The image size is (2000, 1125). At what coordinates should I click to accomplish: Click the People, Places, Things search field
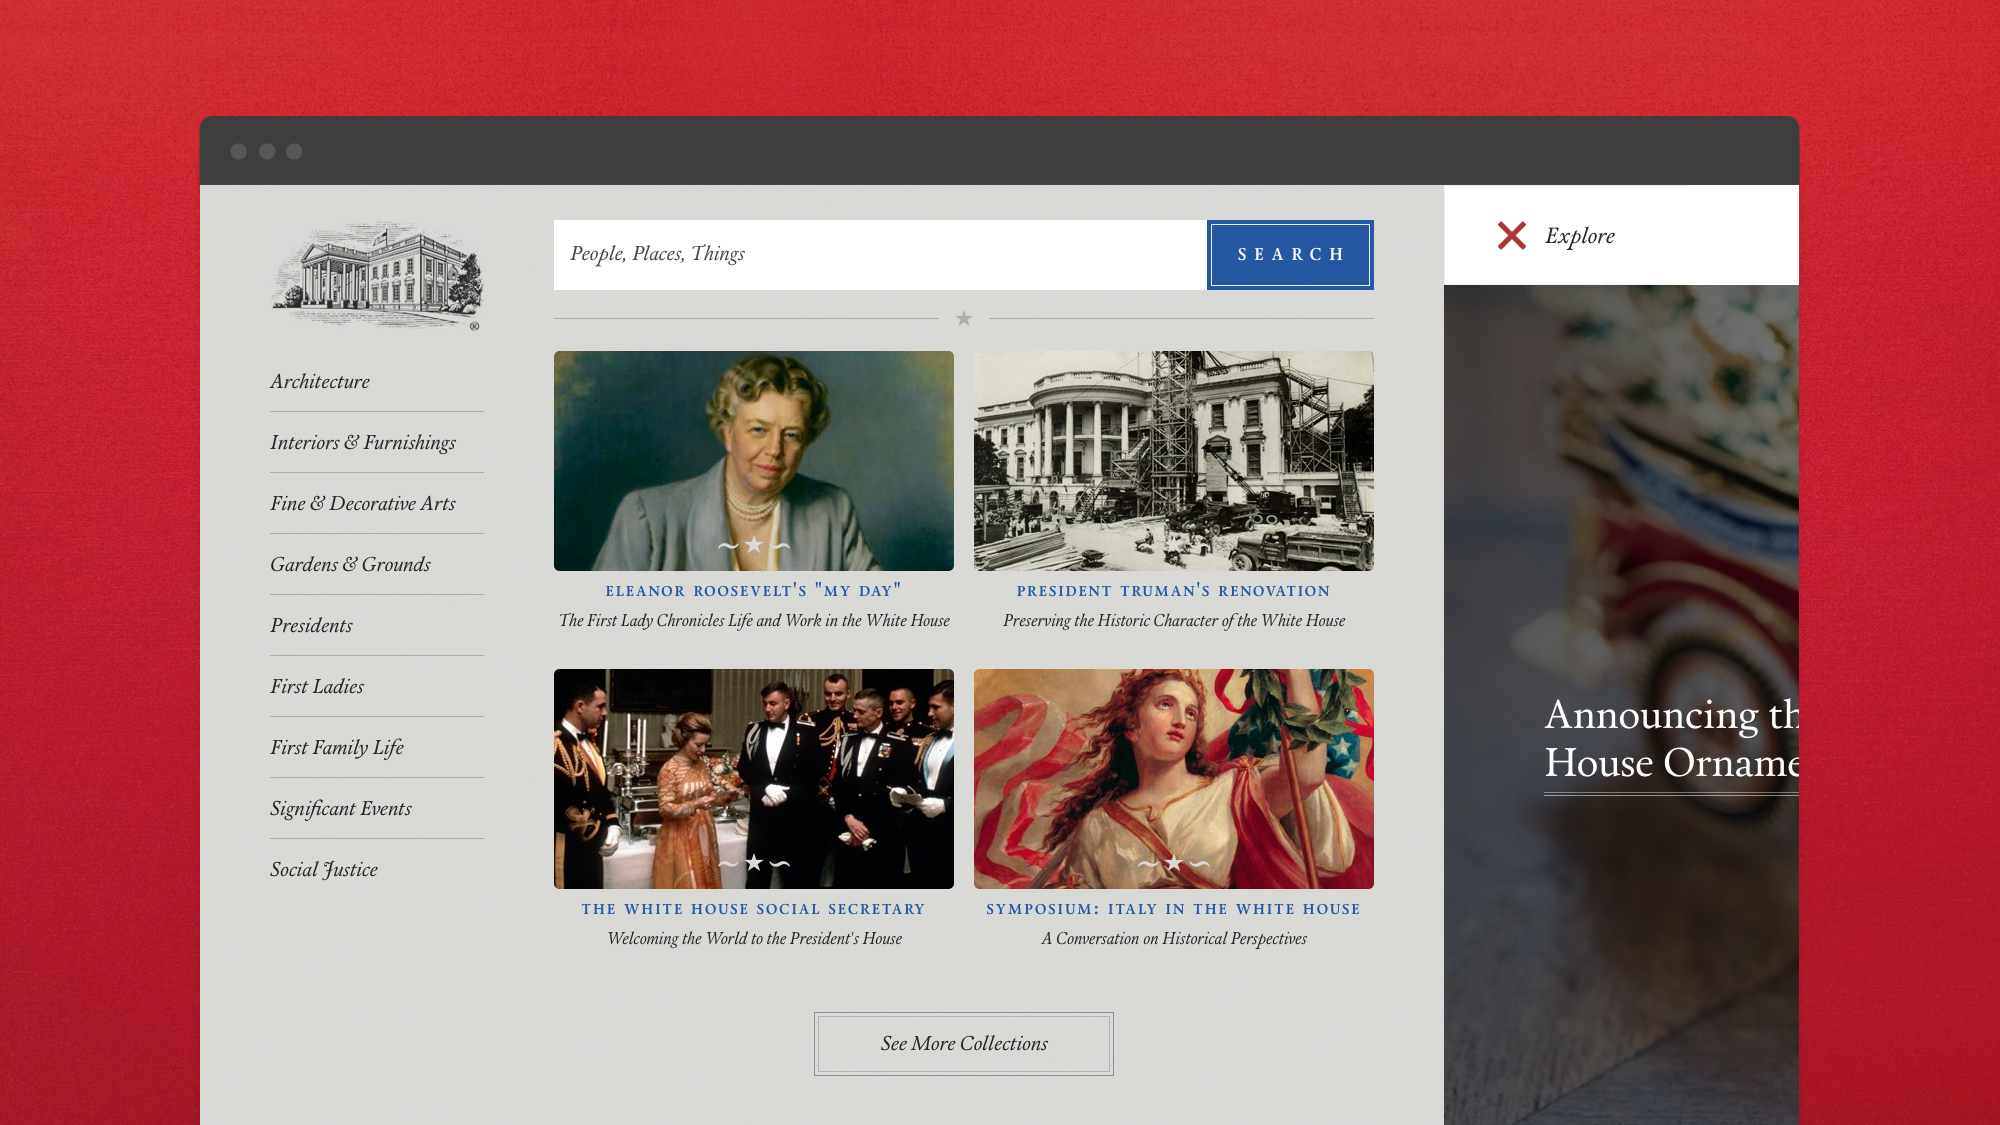(x=879, y=255)
